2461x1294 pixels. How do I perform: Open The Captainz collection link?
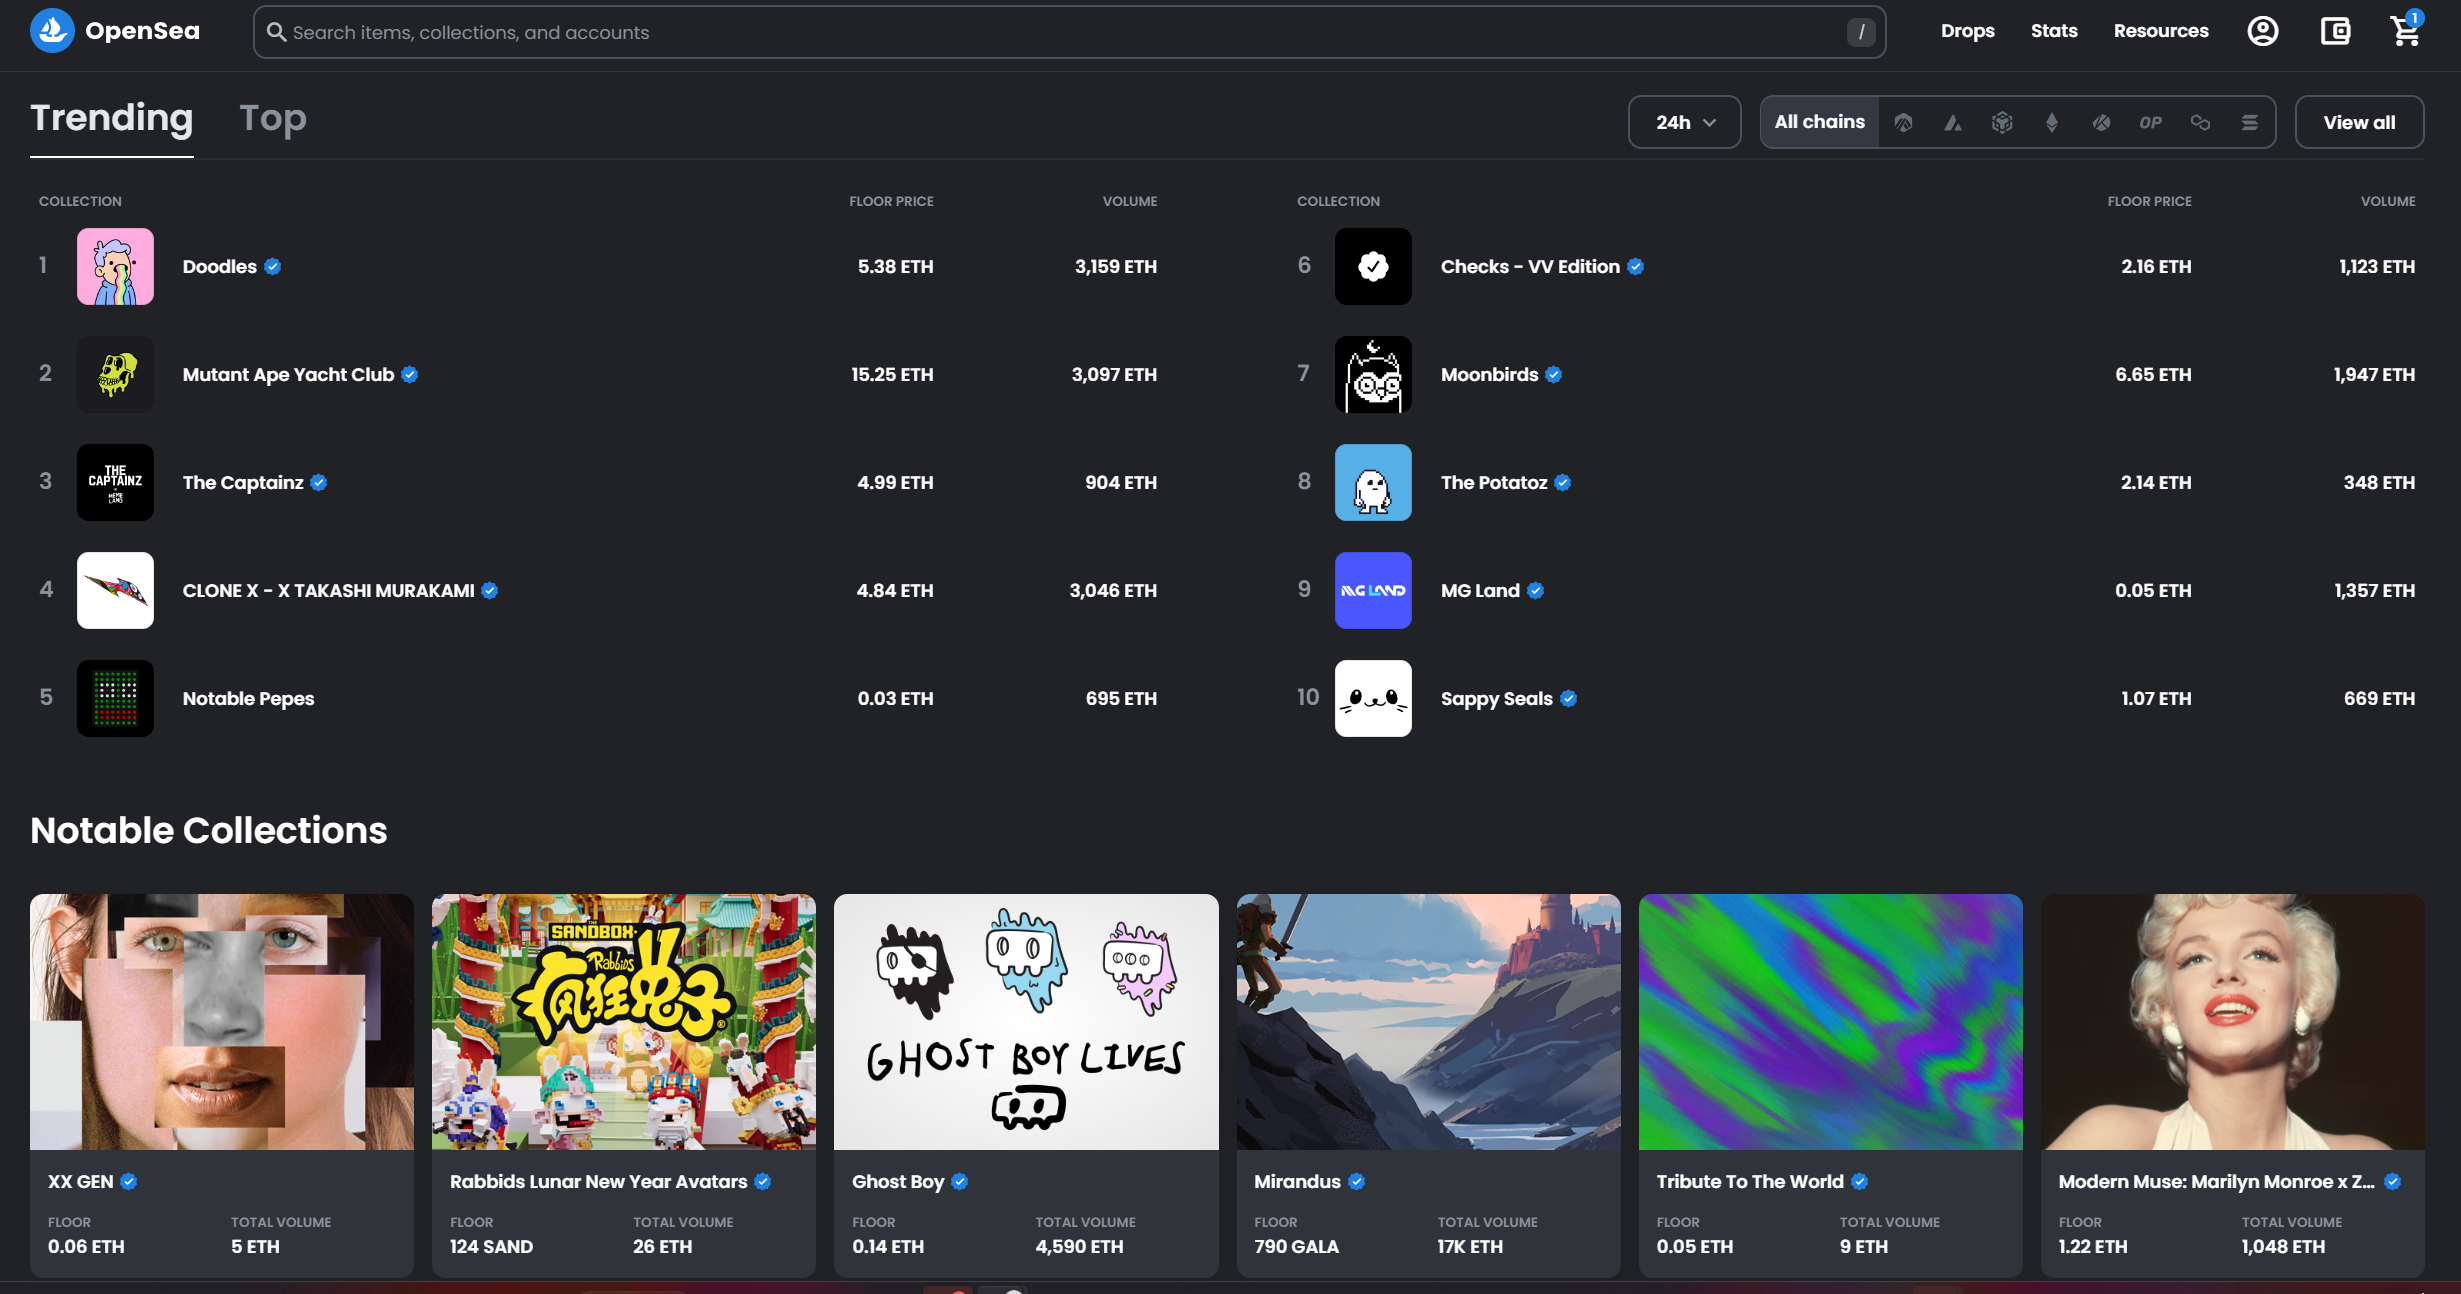[242, 483]
